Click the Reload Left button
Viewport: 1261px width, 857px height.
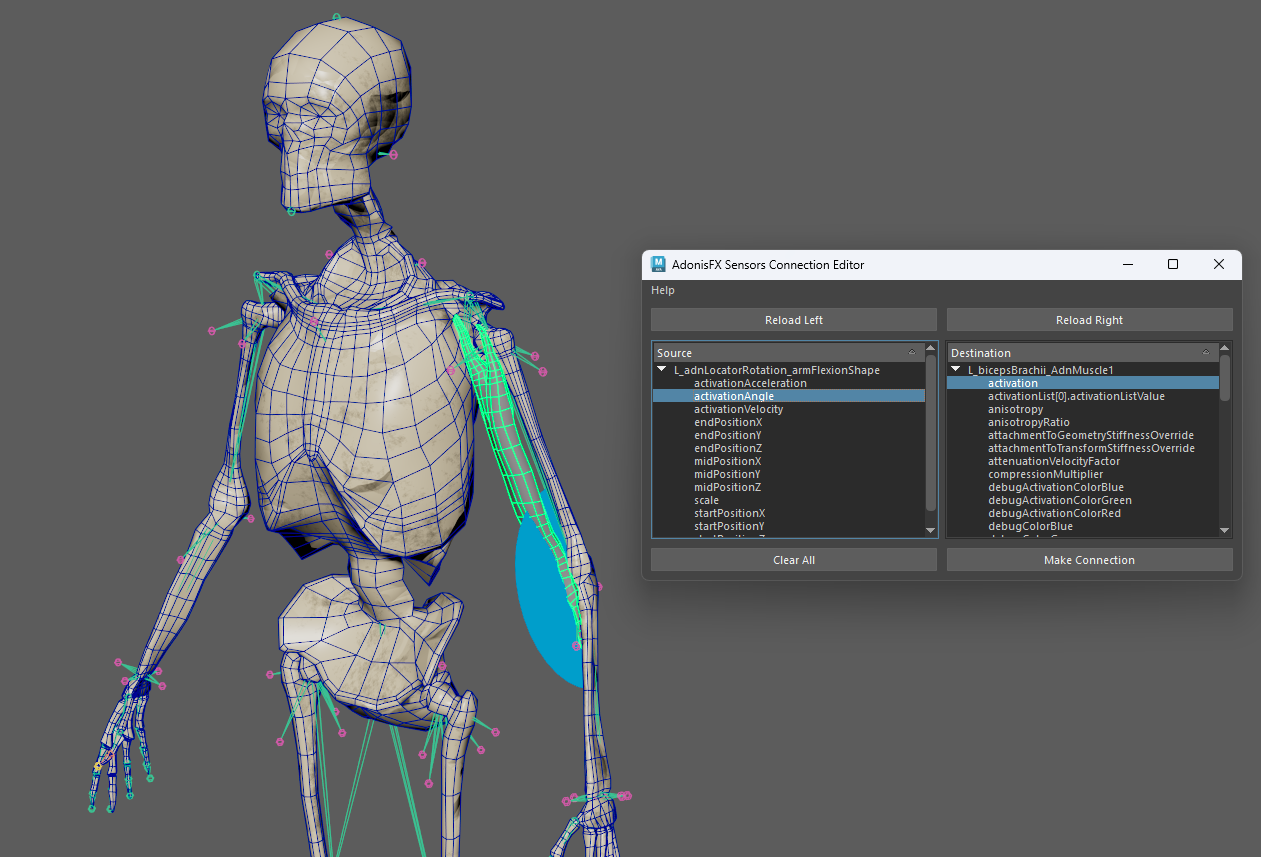coord(793,319)
